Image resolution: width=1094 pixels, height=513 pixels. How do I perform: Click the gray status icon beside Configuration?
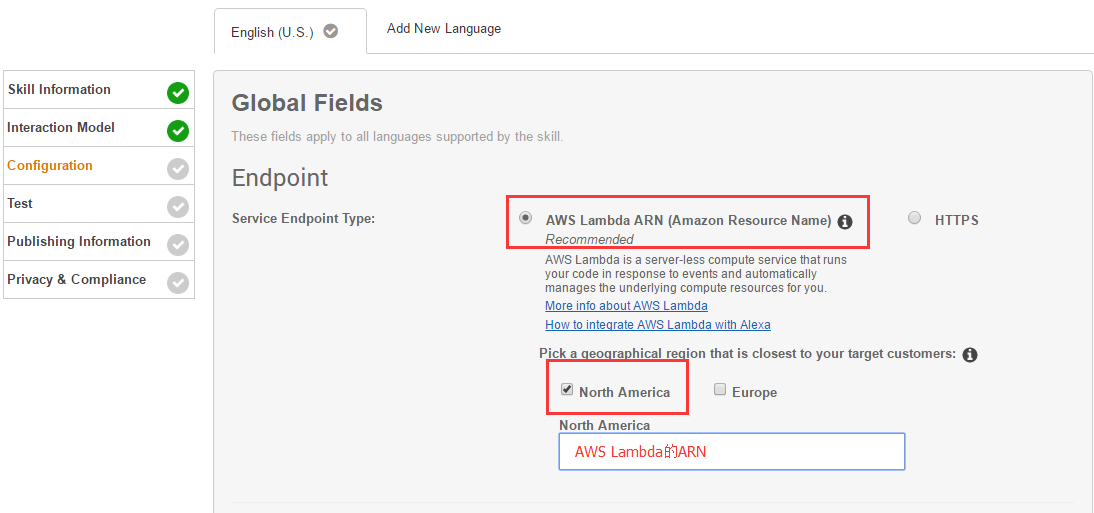tap(178, 169)
